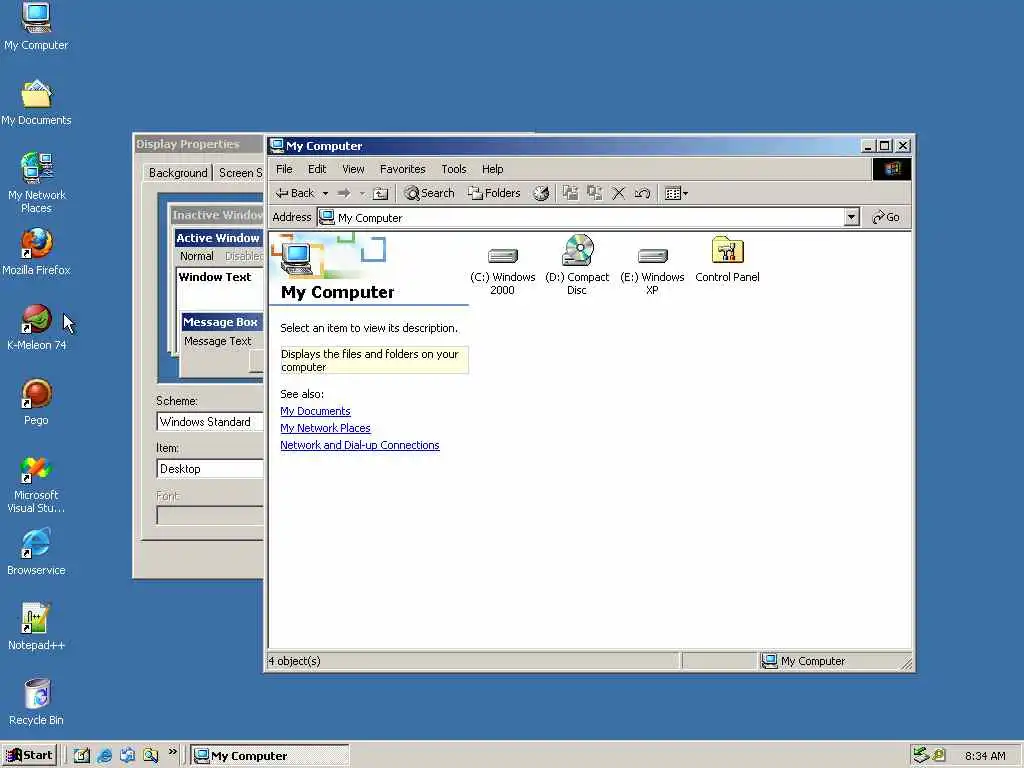Open the Edit menu
Screen dimensions: 1024x768
coord(317,169)
